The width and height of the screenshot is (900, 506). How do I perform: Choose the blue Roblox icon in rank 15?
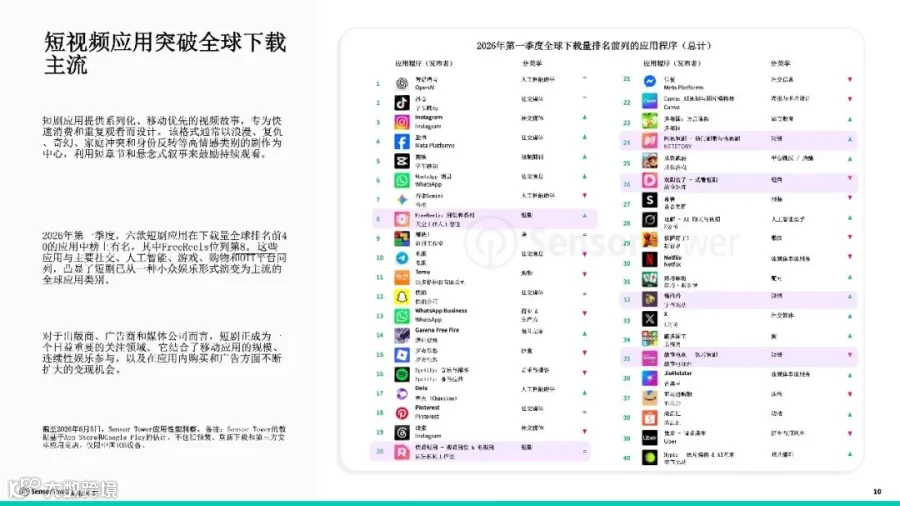tap(402, 355)
